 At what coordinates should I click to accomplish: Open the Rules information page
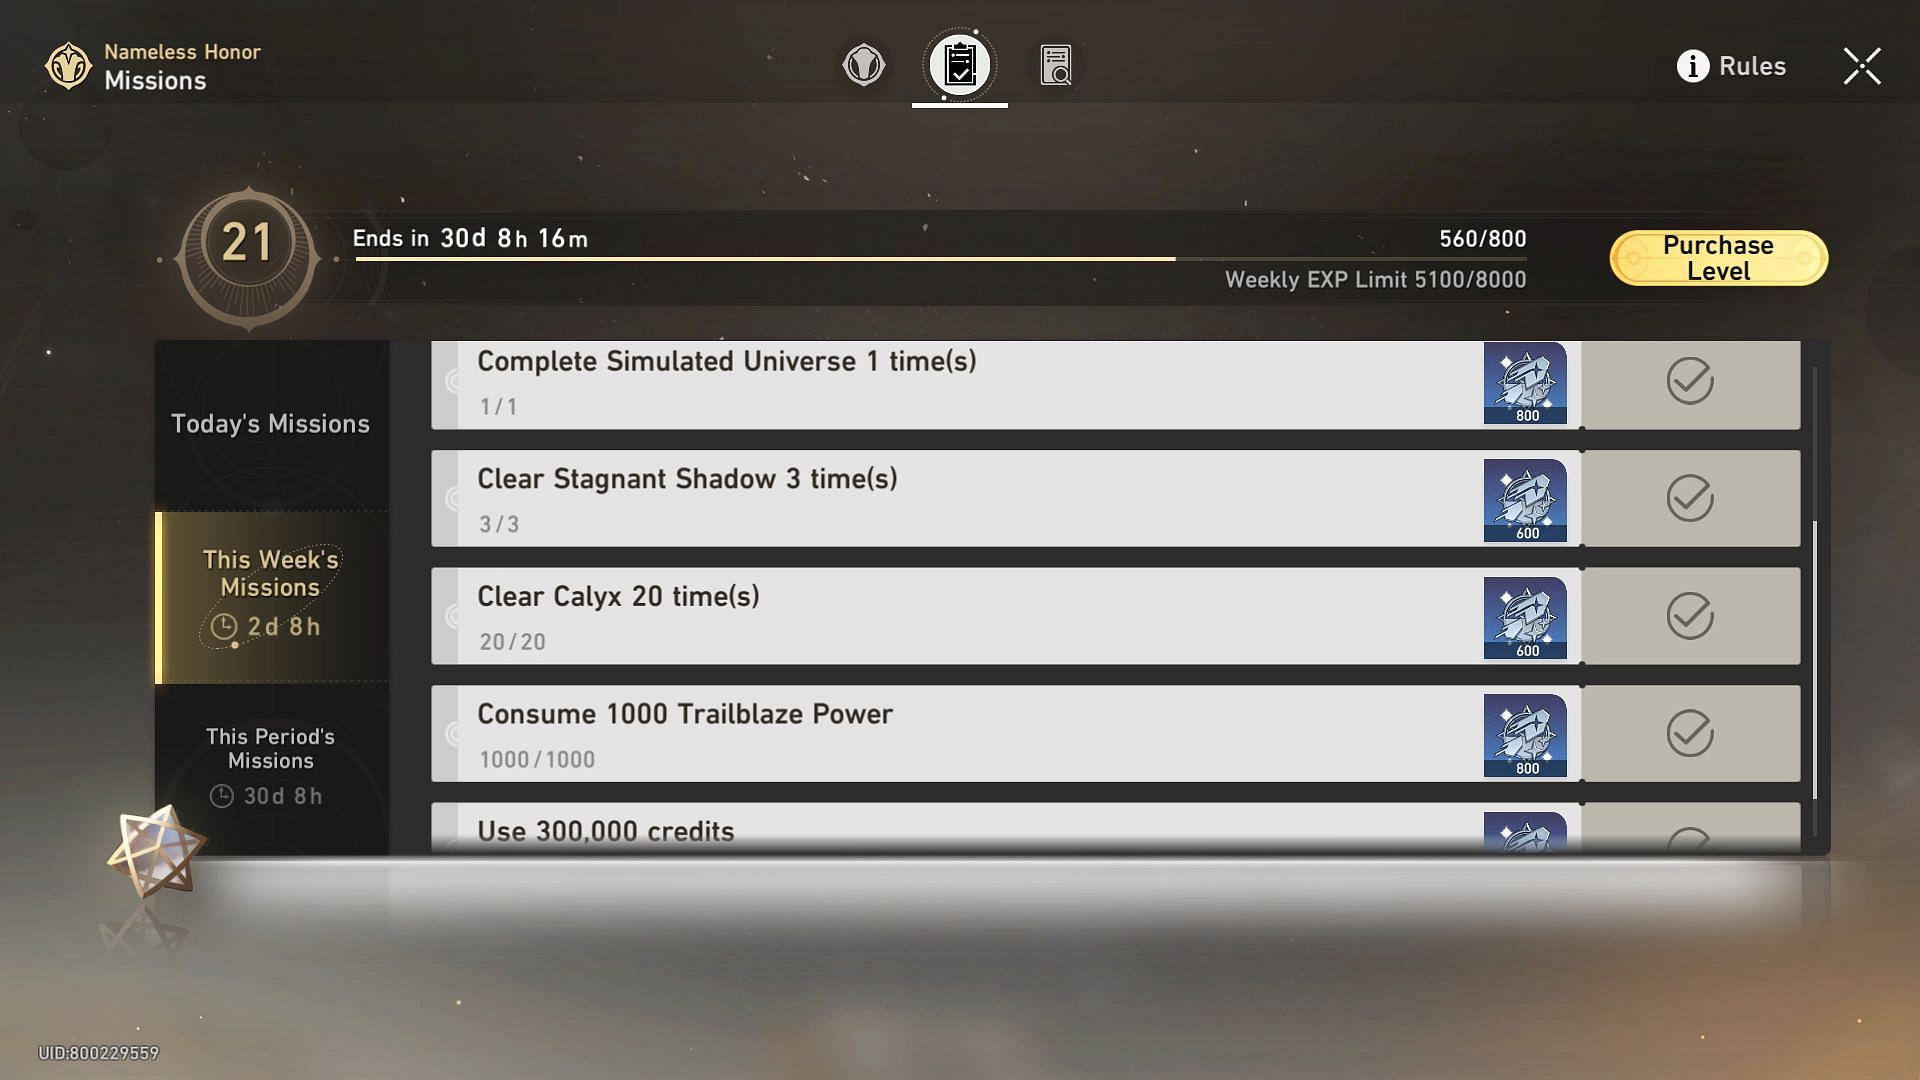pyautogui.click(x=1734, y=65)
